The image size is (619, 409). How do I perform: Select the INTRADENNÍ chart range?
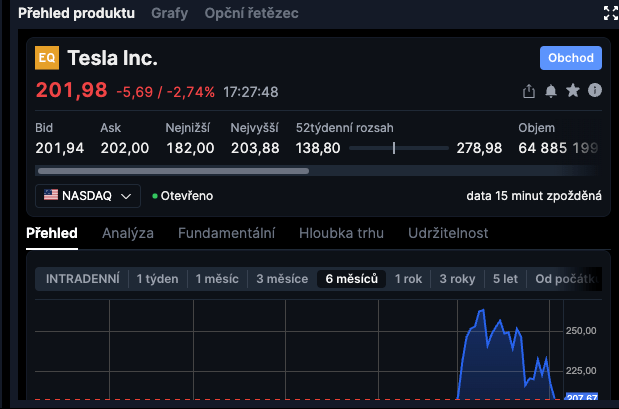[x=83, y=279]
